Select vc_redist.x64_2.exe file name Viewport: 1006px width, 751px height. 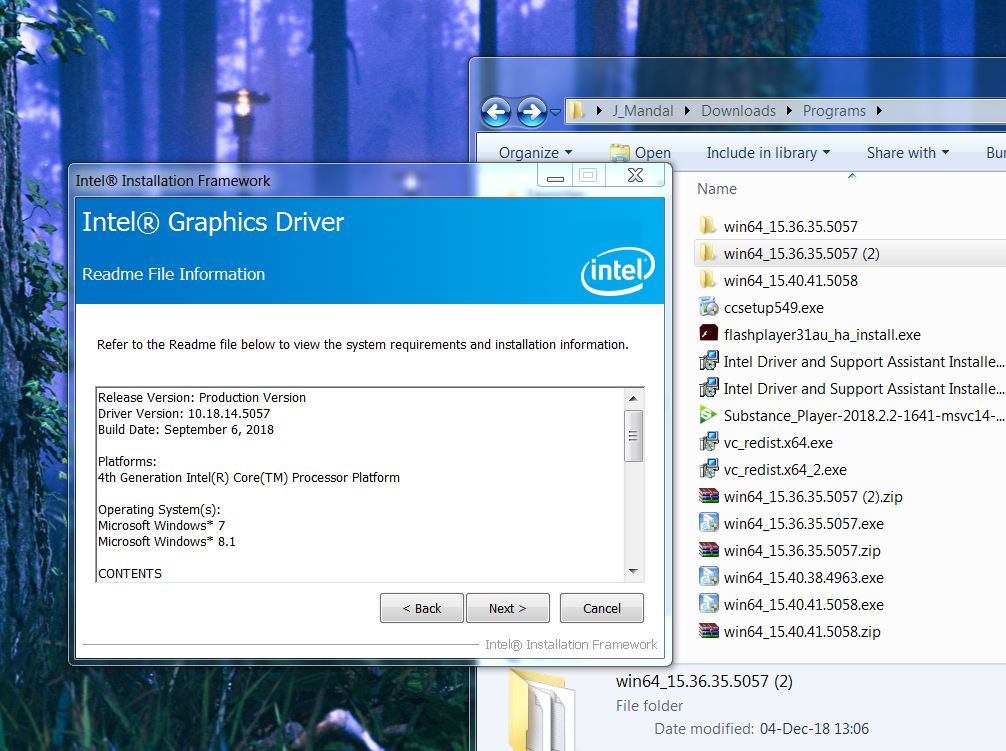pyautogui.click(x=785, y=470)
